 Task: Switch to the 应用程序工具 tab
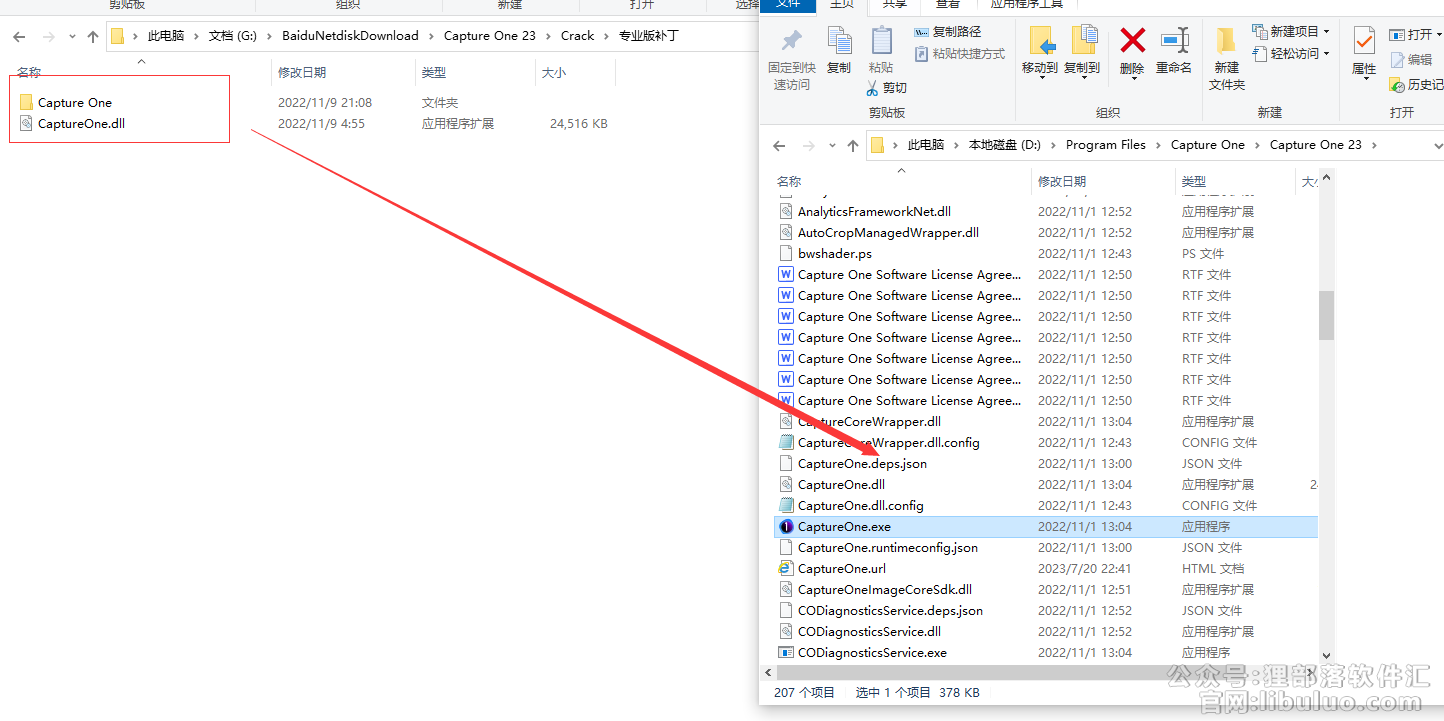(x=1027, y=5)
